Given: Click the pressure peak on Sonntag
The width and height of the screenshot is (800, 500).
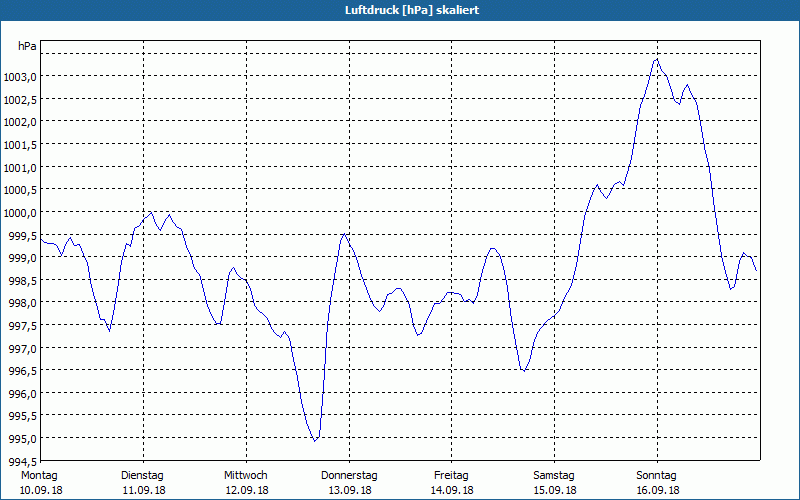Looking at the screenshot, I should coord(657,60).
